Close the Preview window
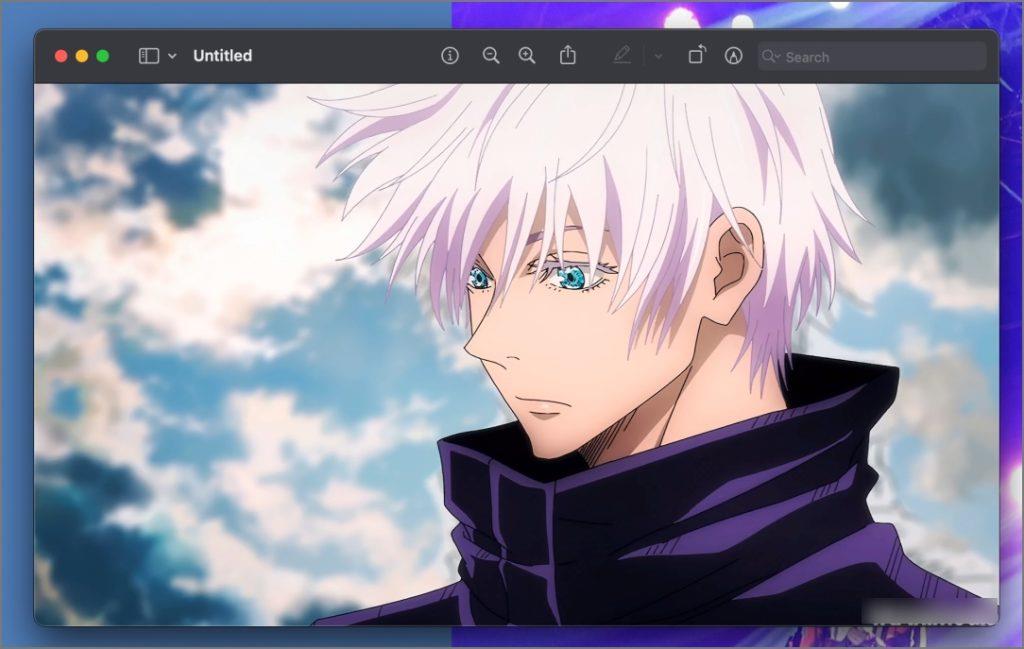 pyautogui.click(x=61, y=56)
